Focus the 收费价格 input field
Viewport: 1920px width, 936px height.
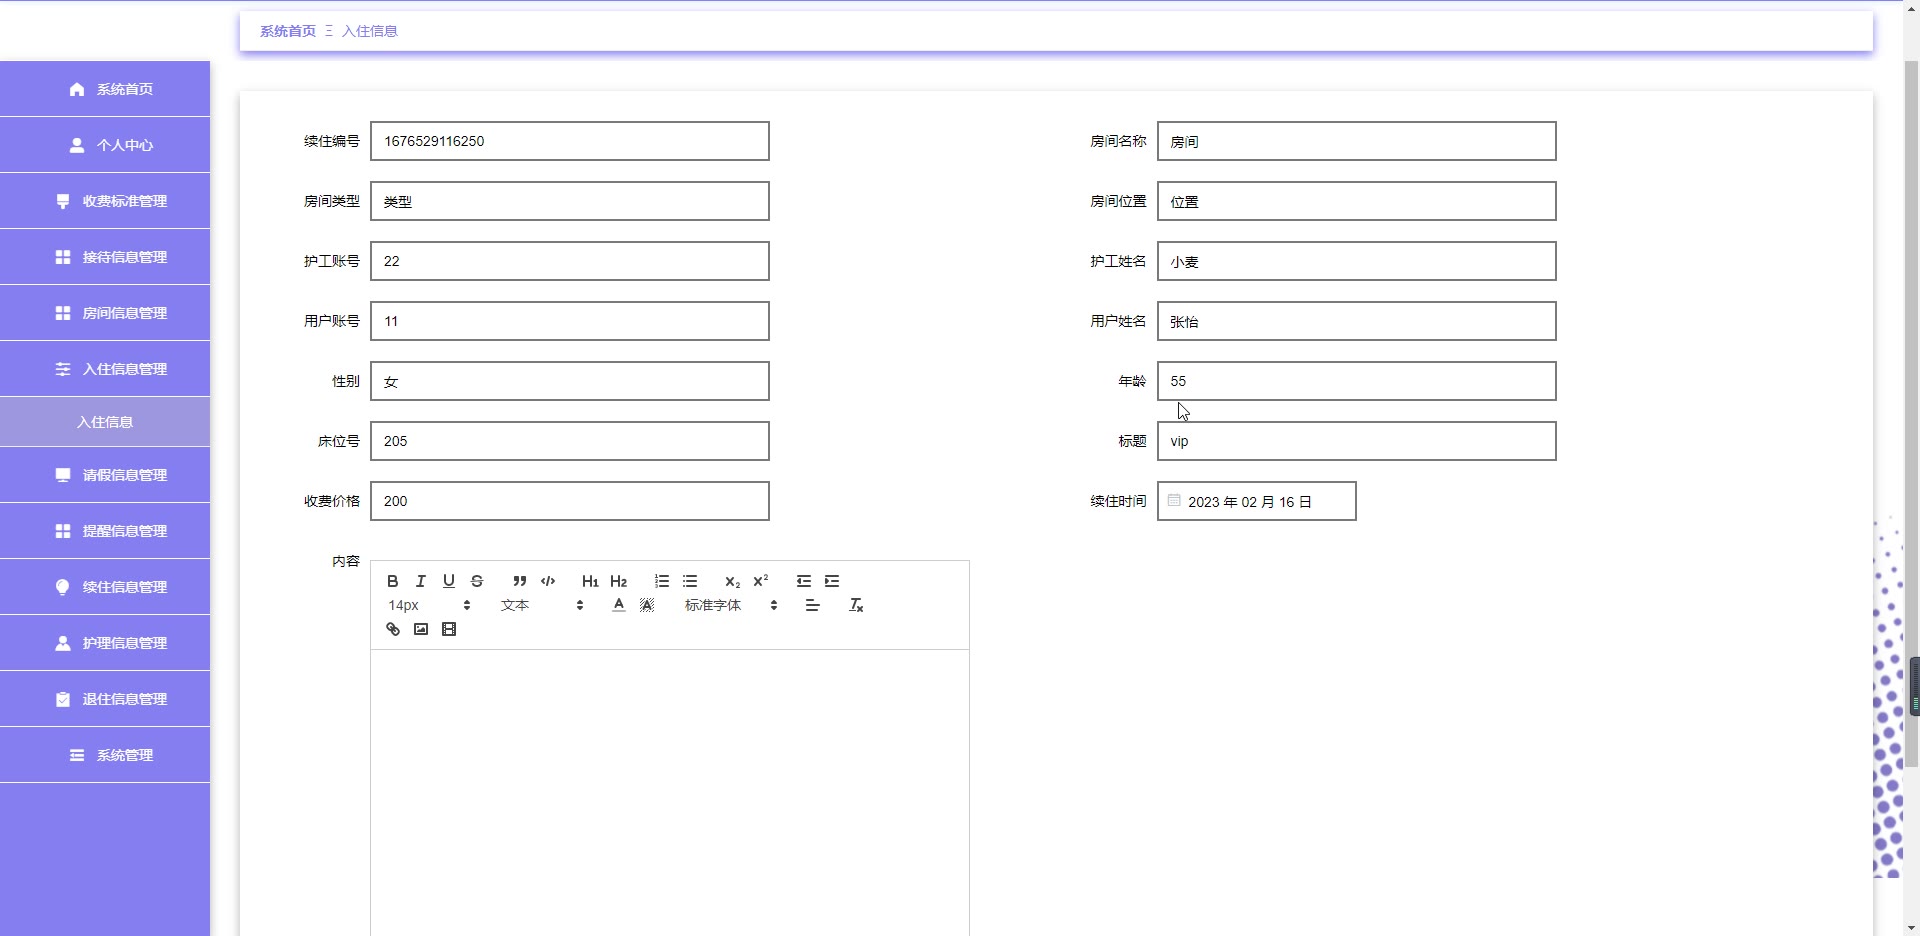coord(570,501)
